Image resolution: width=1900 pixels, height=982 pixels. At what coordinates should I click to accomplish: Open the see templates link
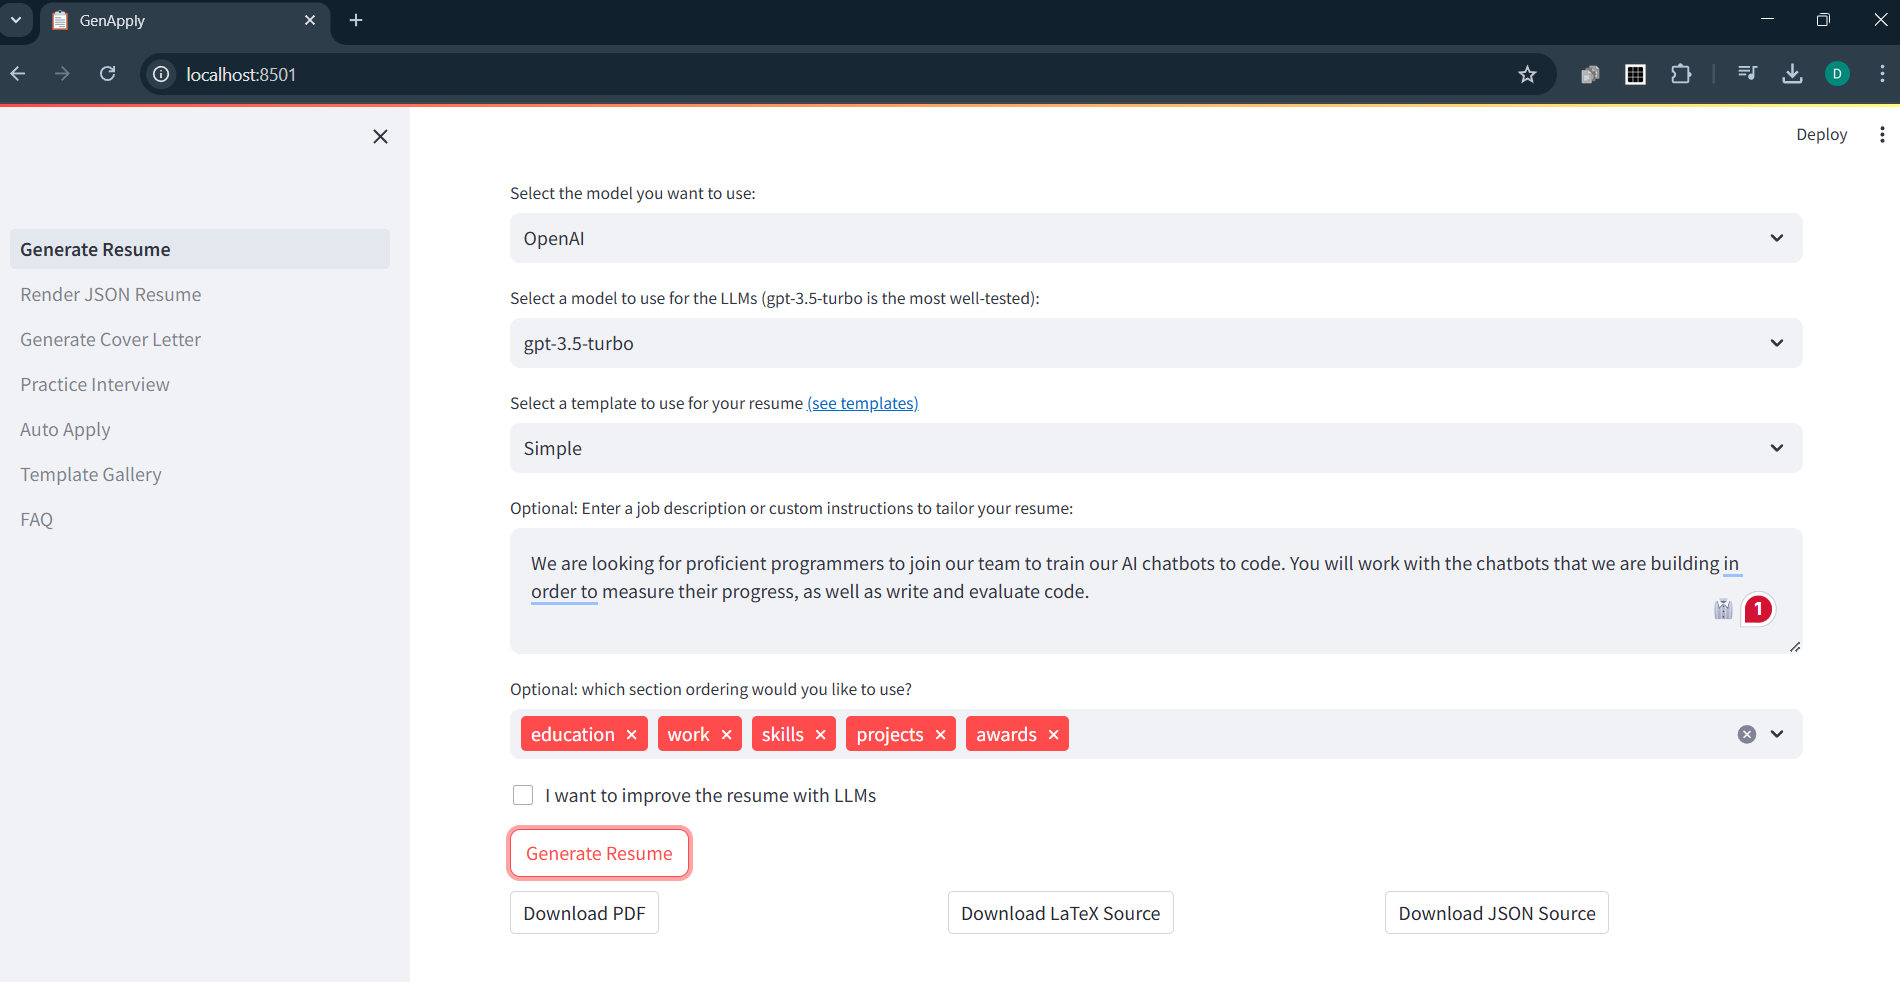pyautogui.click(x=862, y=403)
